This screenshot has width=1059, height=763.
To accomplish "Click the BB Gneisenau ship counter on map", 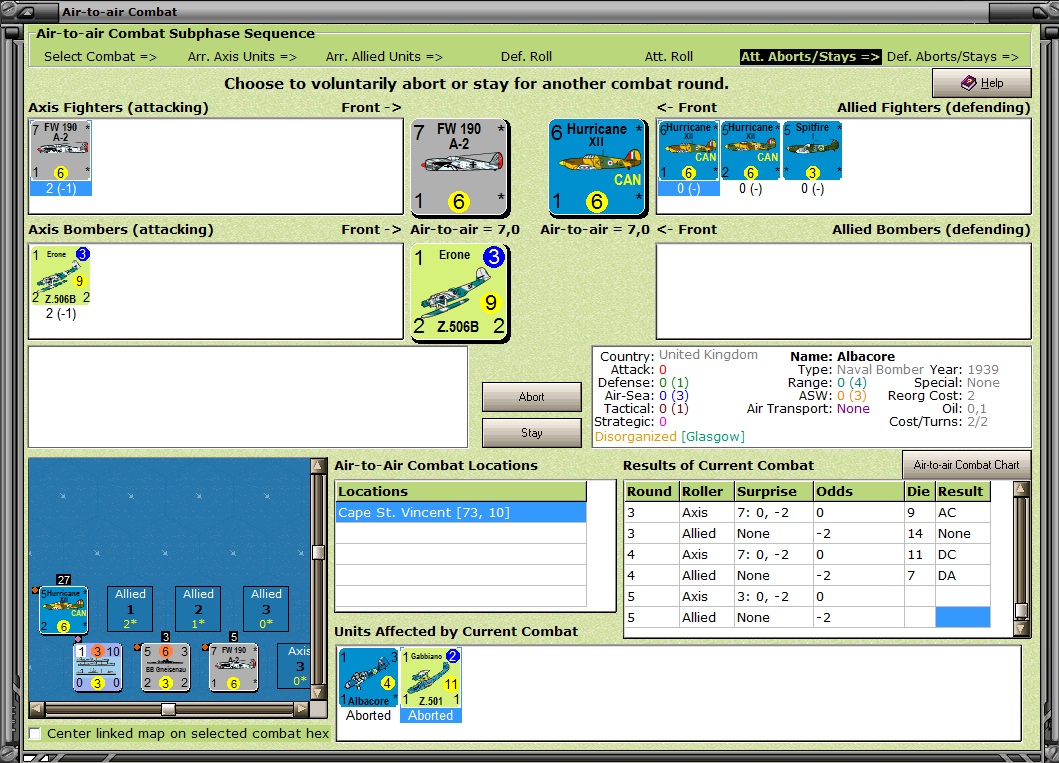I will click(x=165, y=667).
